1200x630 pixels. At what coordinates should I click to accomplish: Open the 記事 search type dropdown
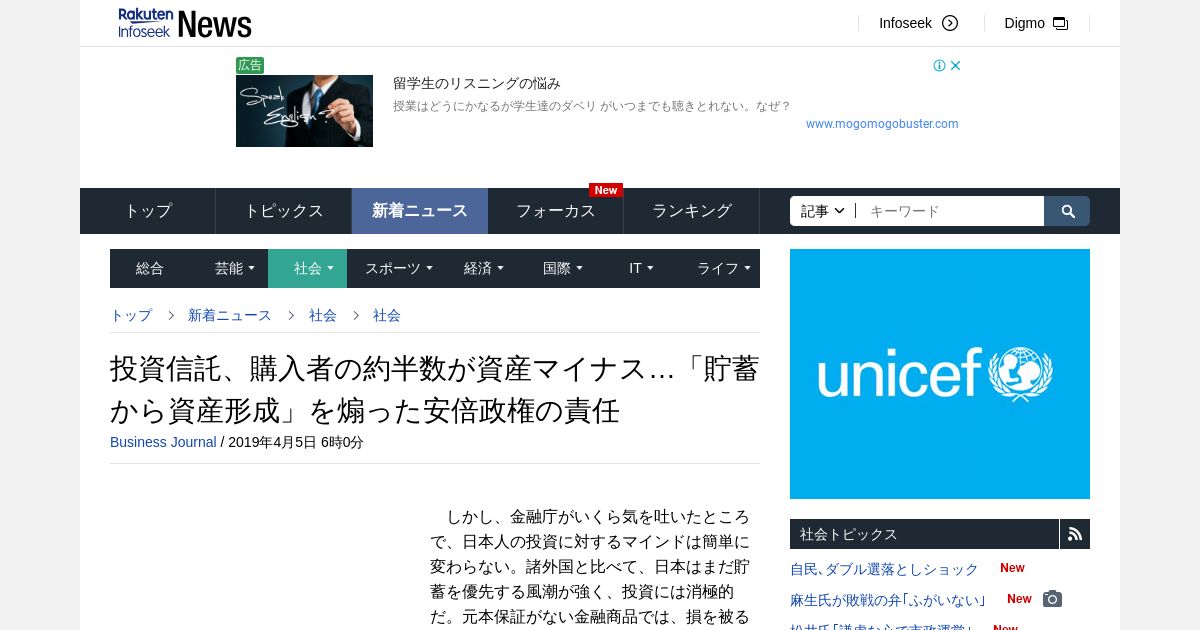tap(823, 211)
